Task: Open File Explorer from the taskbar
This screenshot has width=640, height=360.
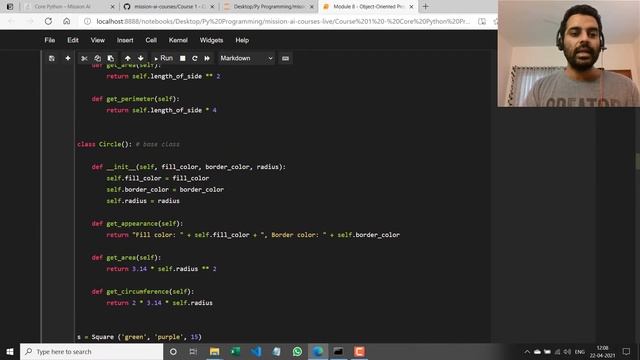Action: (x=214, y=351)
